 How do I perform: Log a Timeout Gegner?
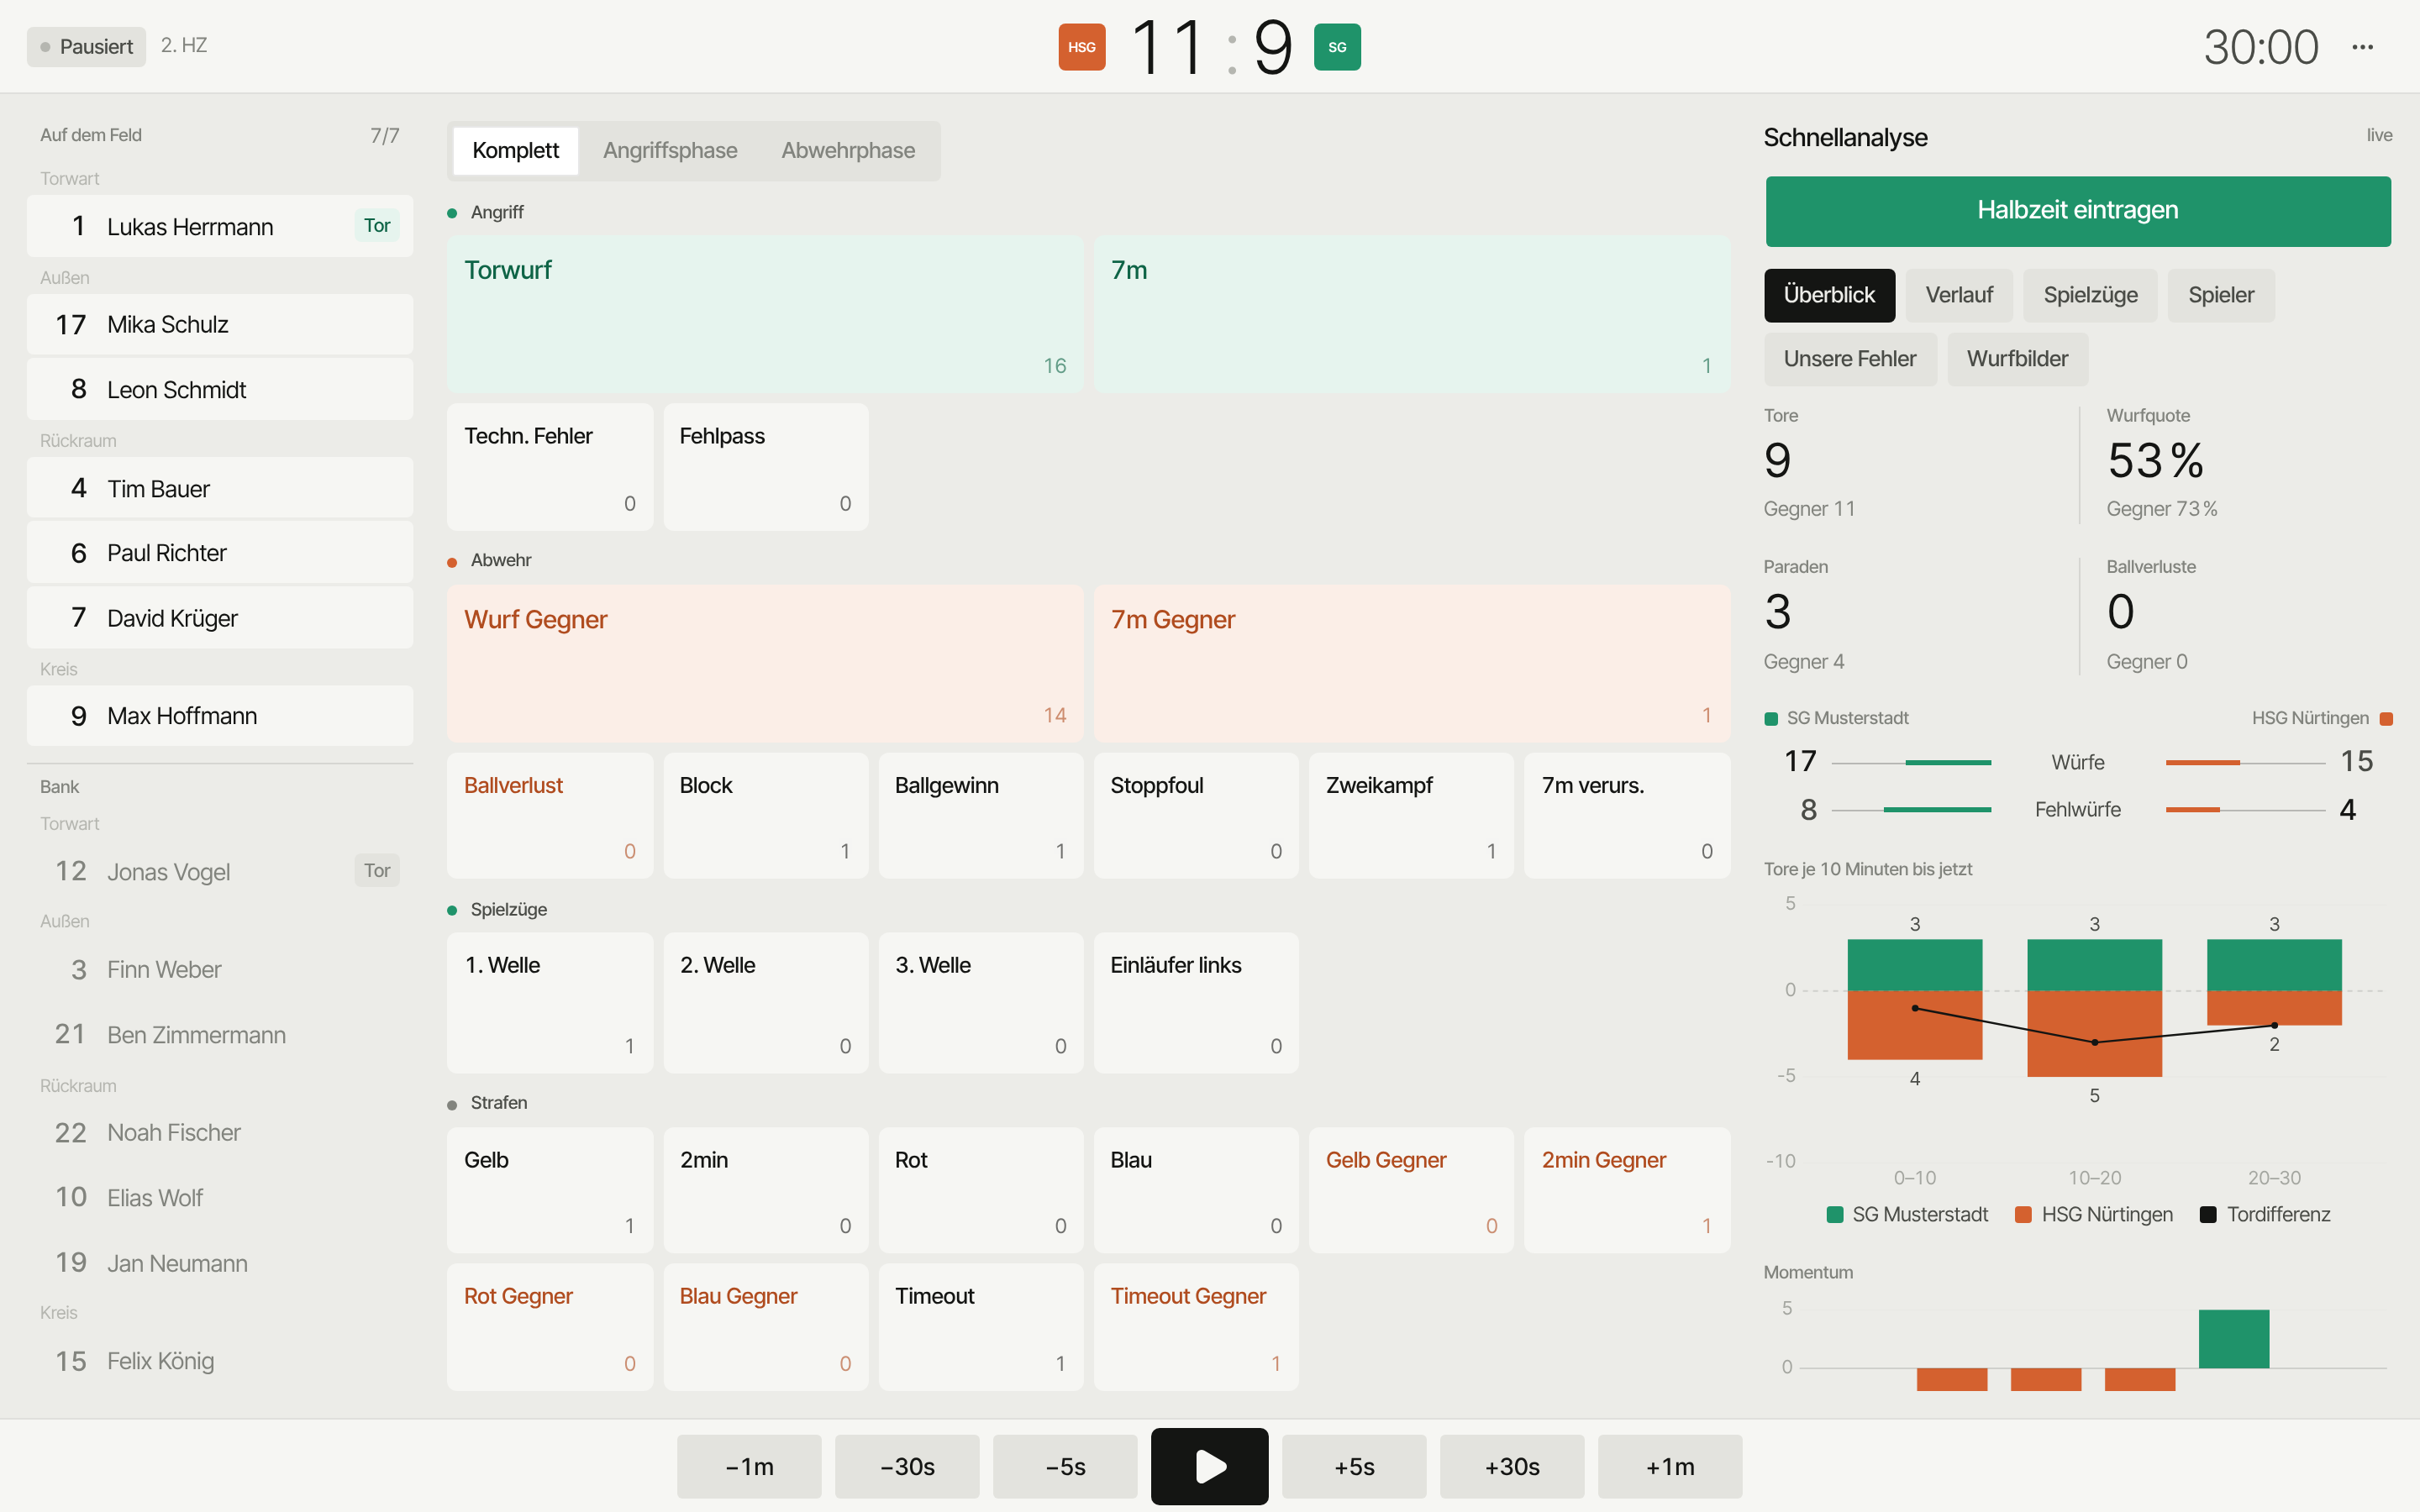pyautogui.click(x=1196, y=1327)
